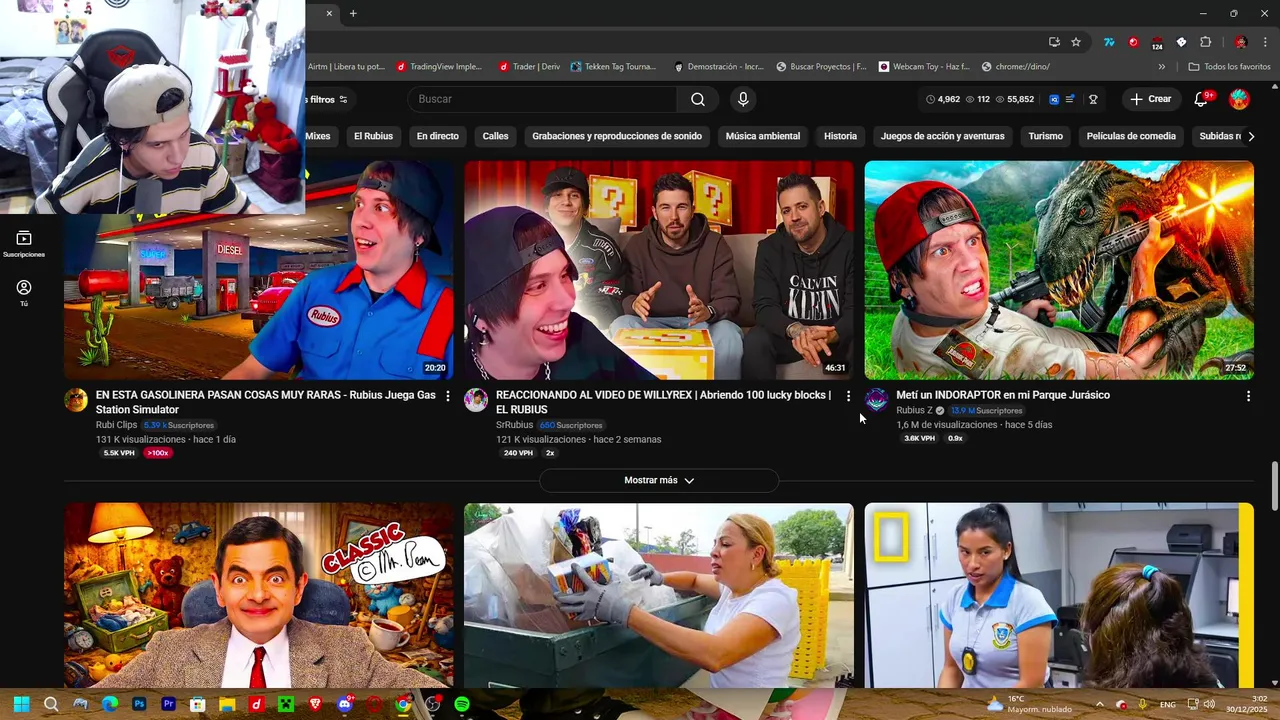Select the Turismo chip
The height and width of the screenshot is (720, 1280).
click(x=1046, y=136)
